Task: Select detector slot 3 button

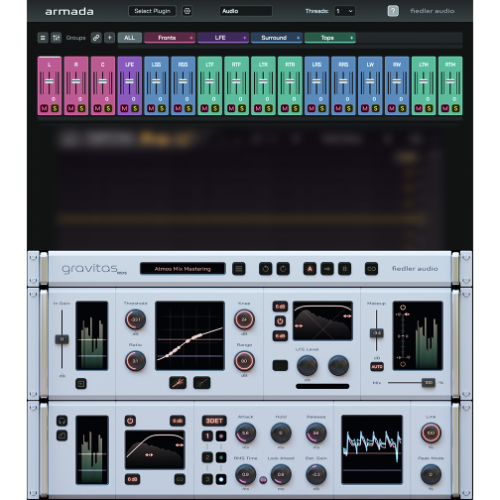Action: click(x=207, y=479)
